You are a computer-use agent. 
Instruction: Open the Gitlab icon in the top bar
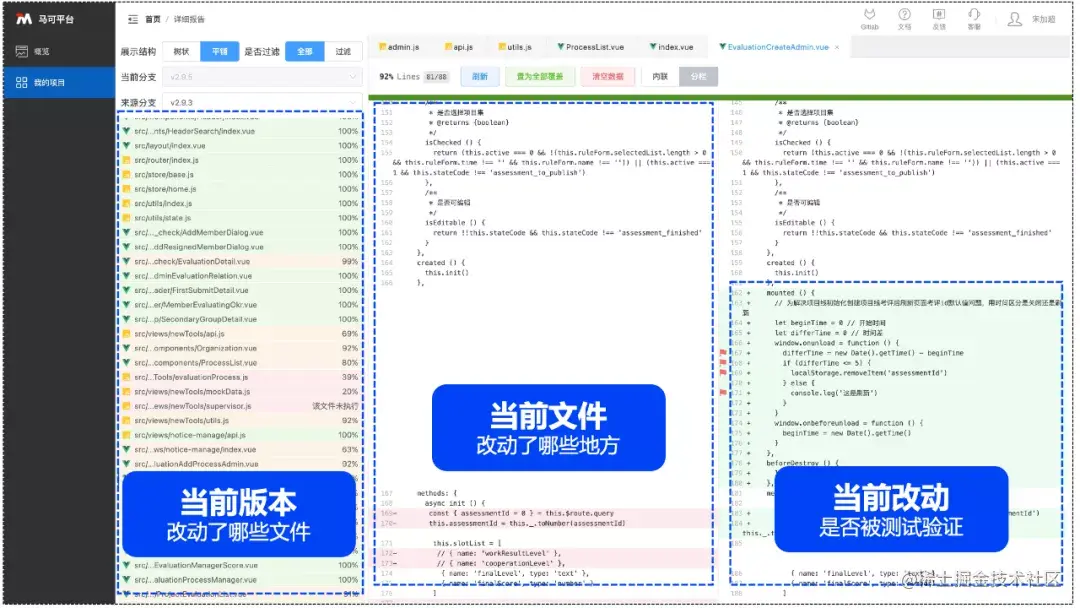click(870, 17)
